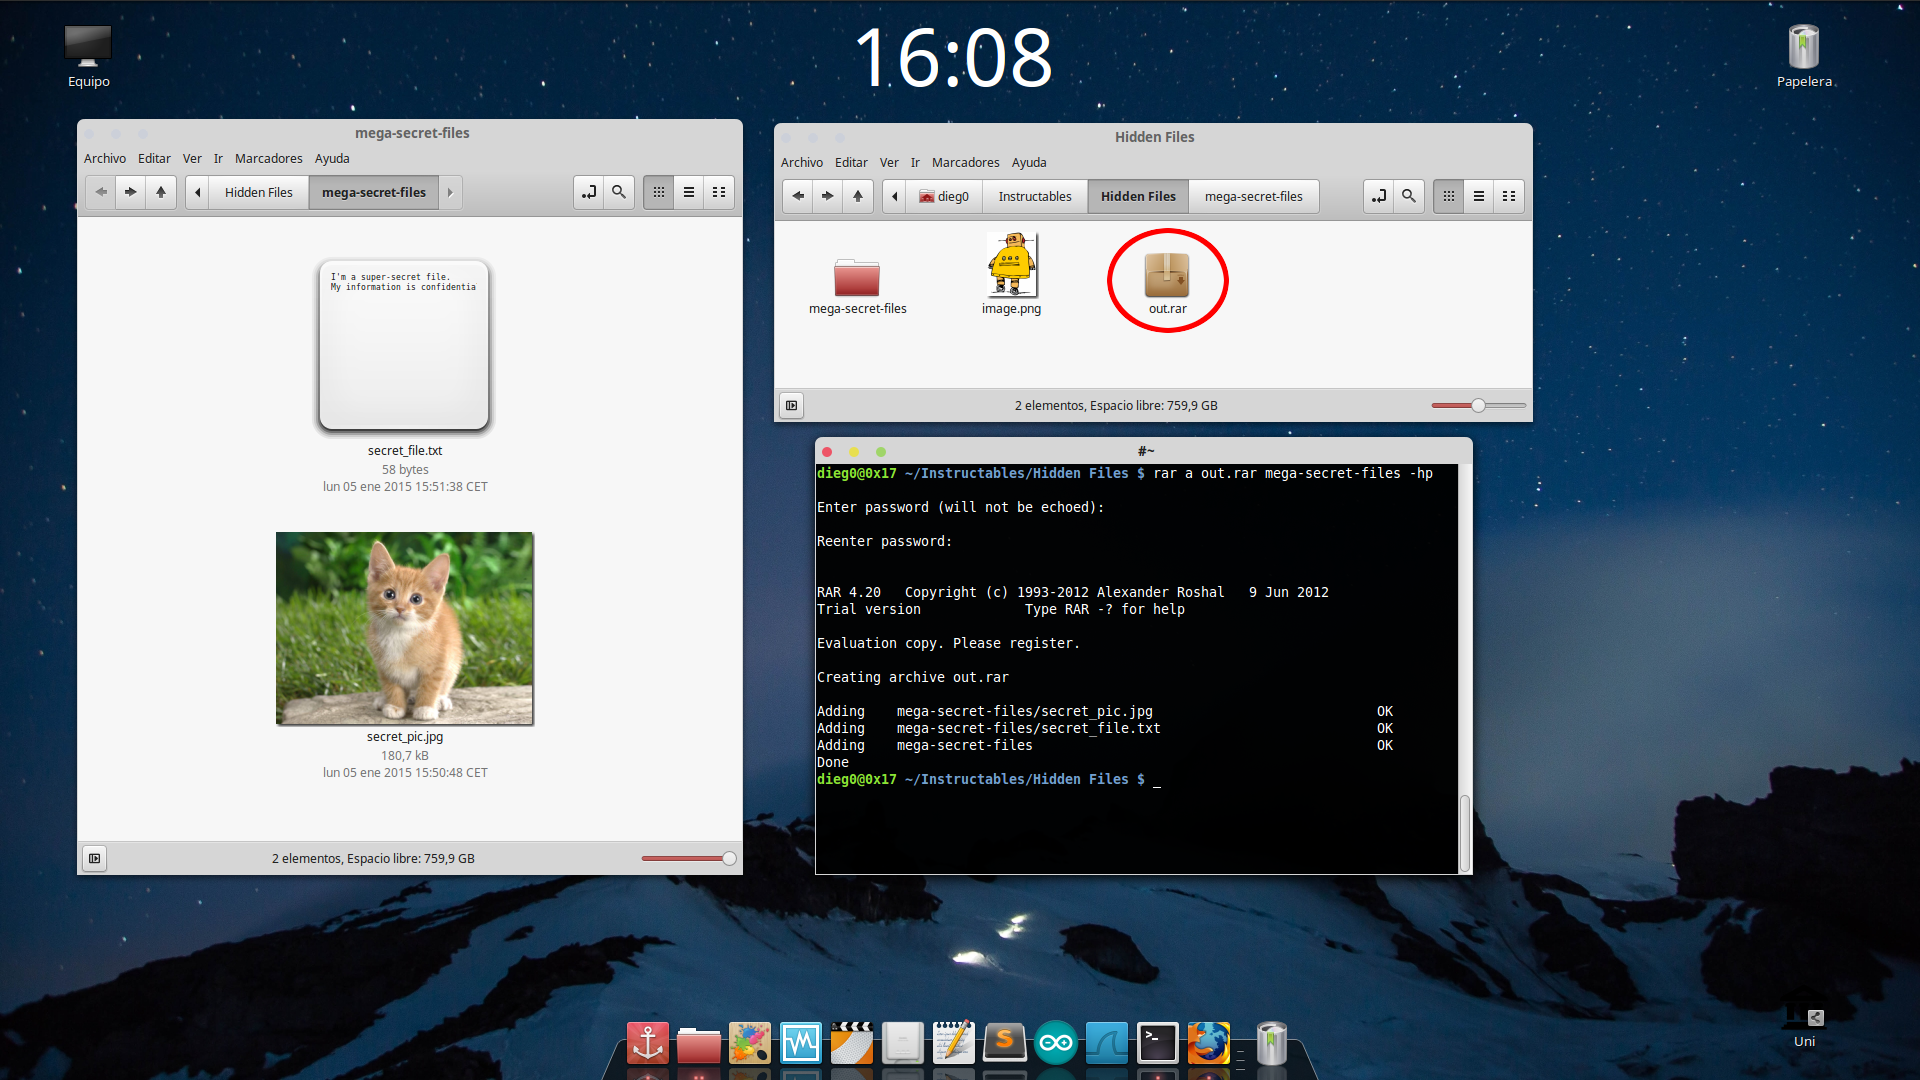Click dieg0 home path button

tap(944, 196)
